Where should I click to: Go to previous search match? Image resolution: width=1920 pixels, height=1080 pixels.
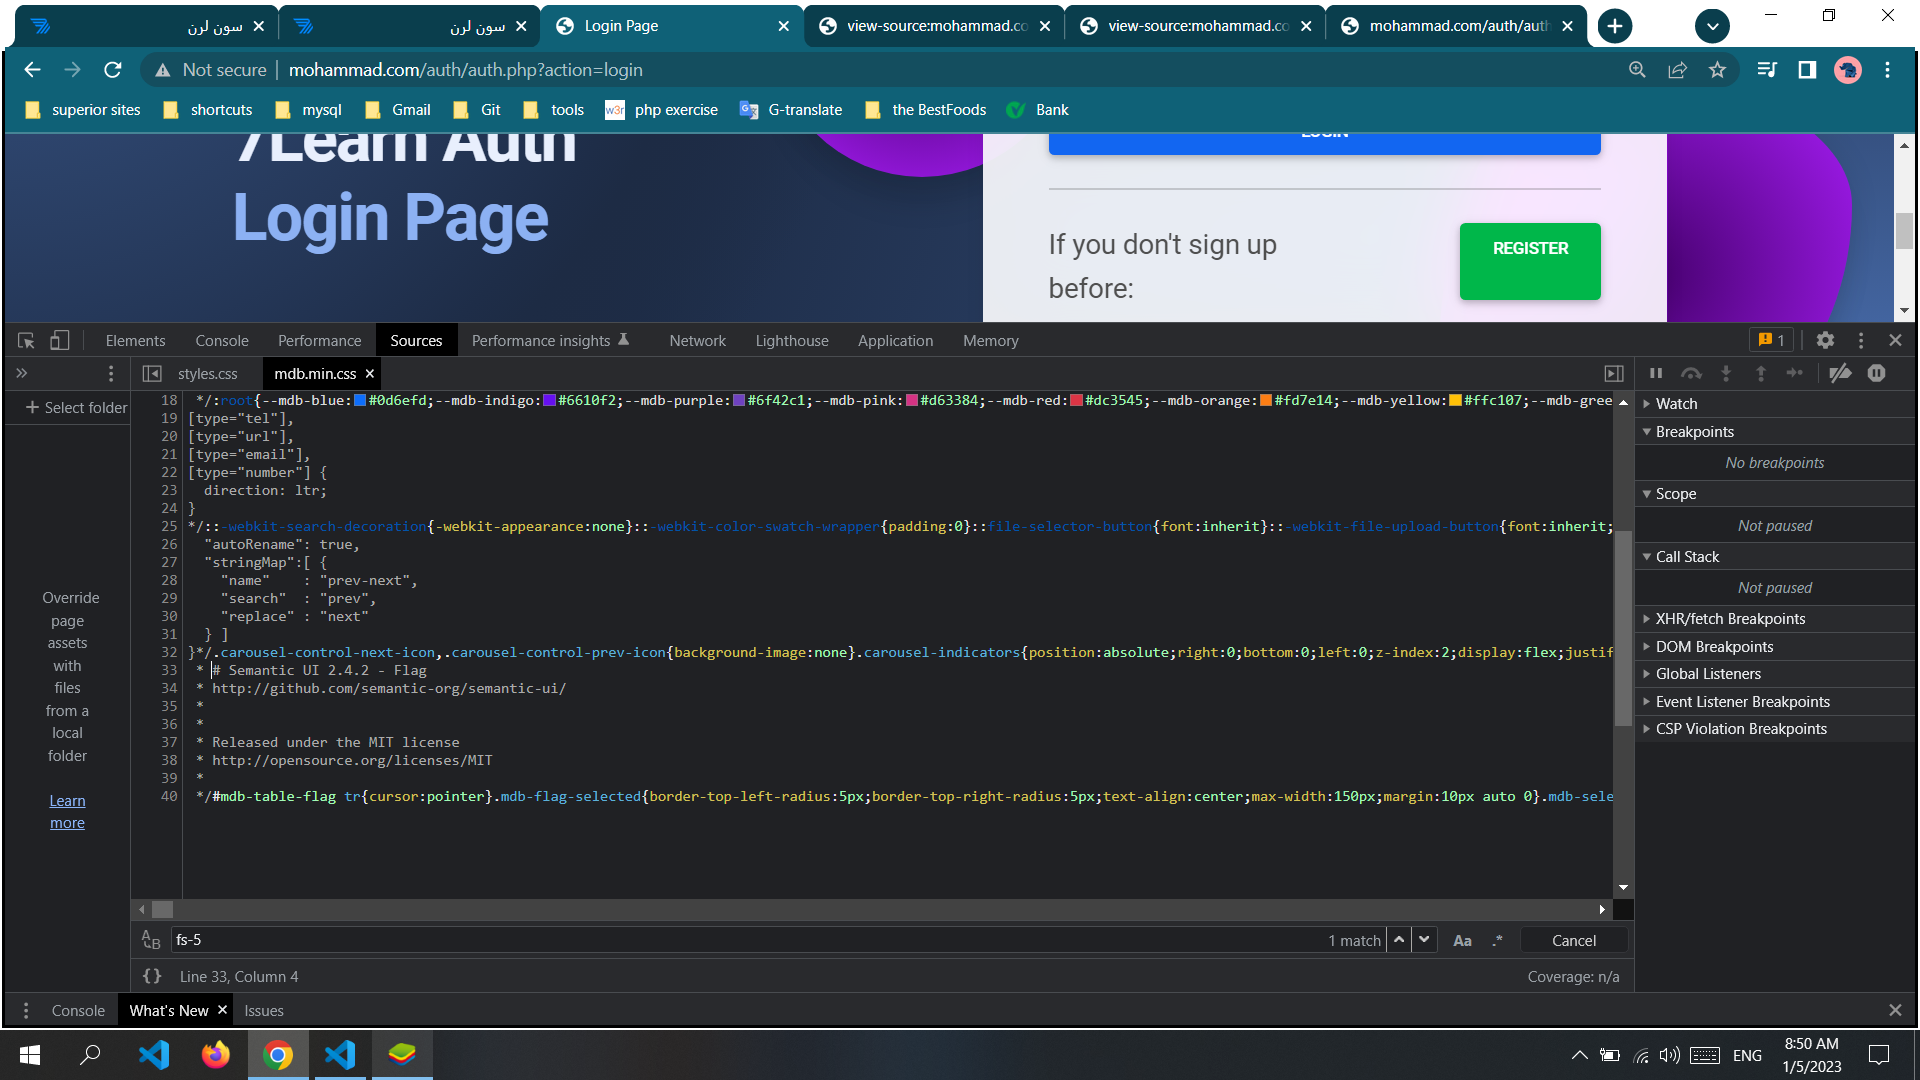click(1399, 940)
